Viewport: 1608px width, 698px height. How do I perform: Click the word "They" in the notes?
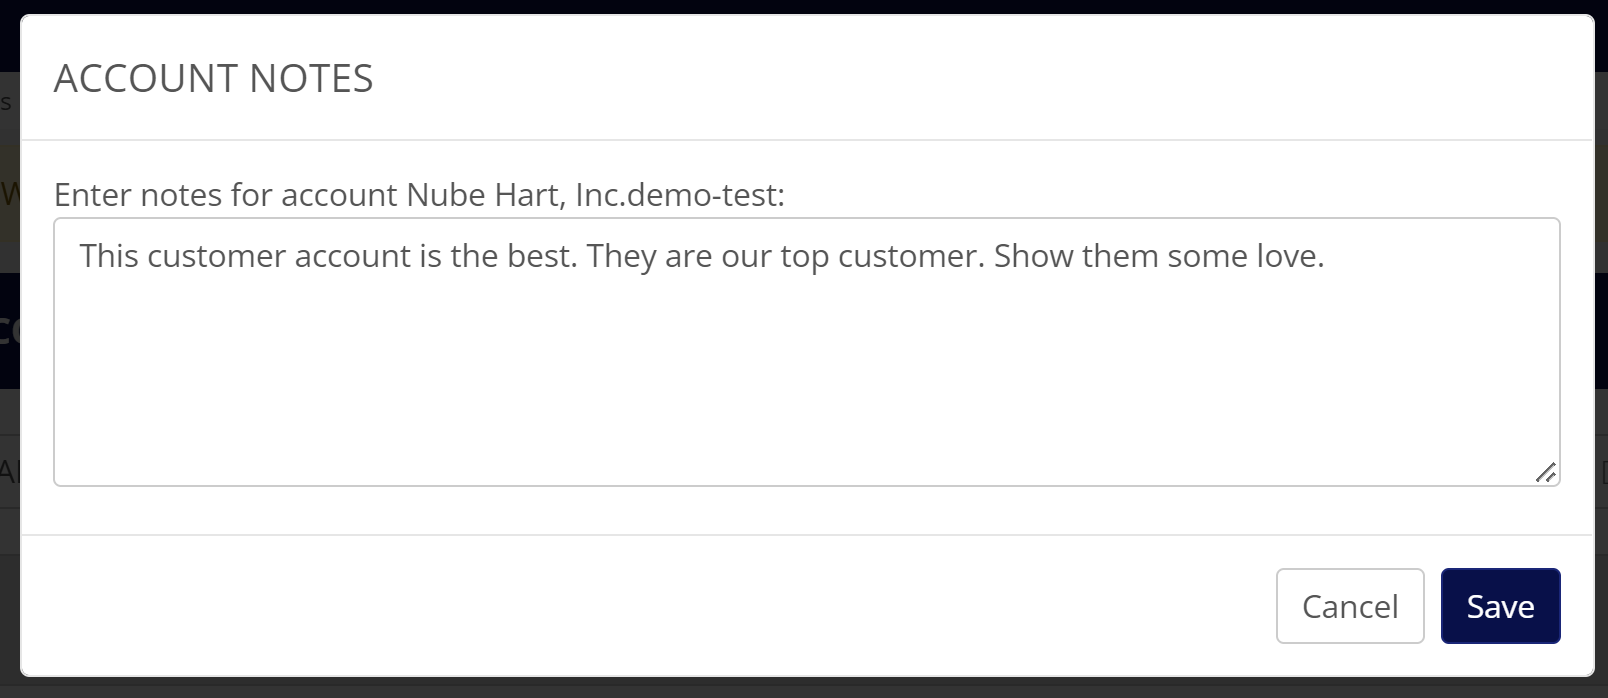click(x=621, y=256)
